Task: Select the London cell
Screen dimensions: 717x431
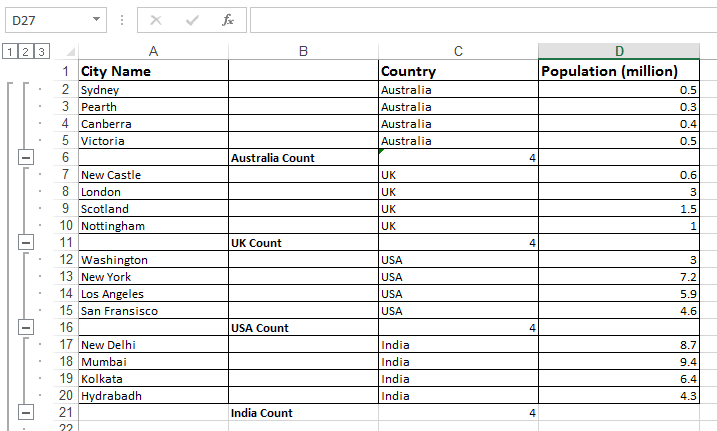Action: pos(154,192)
